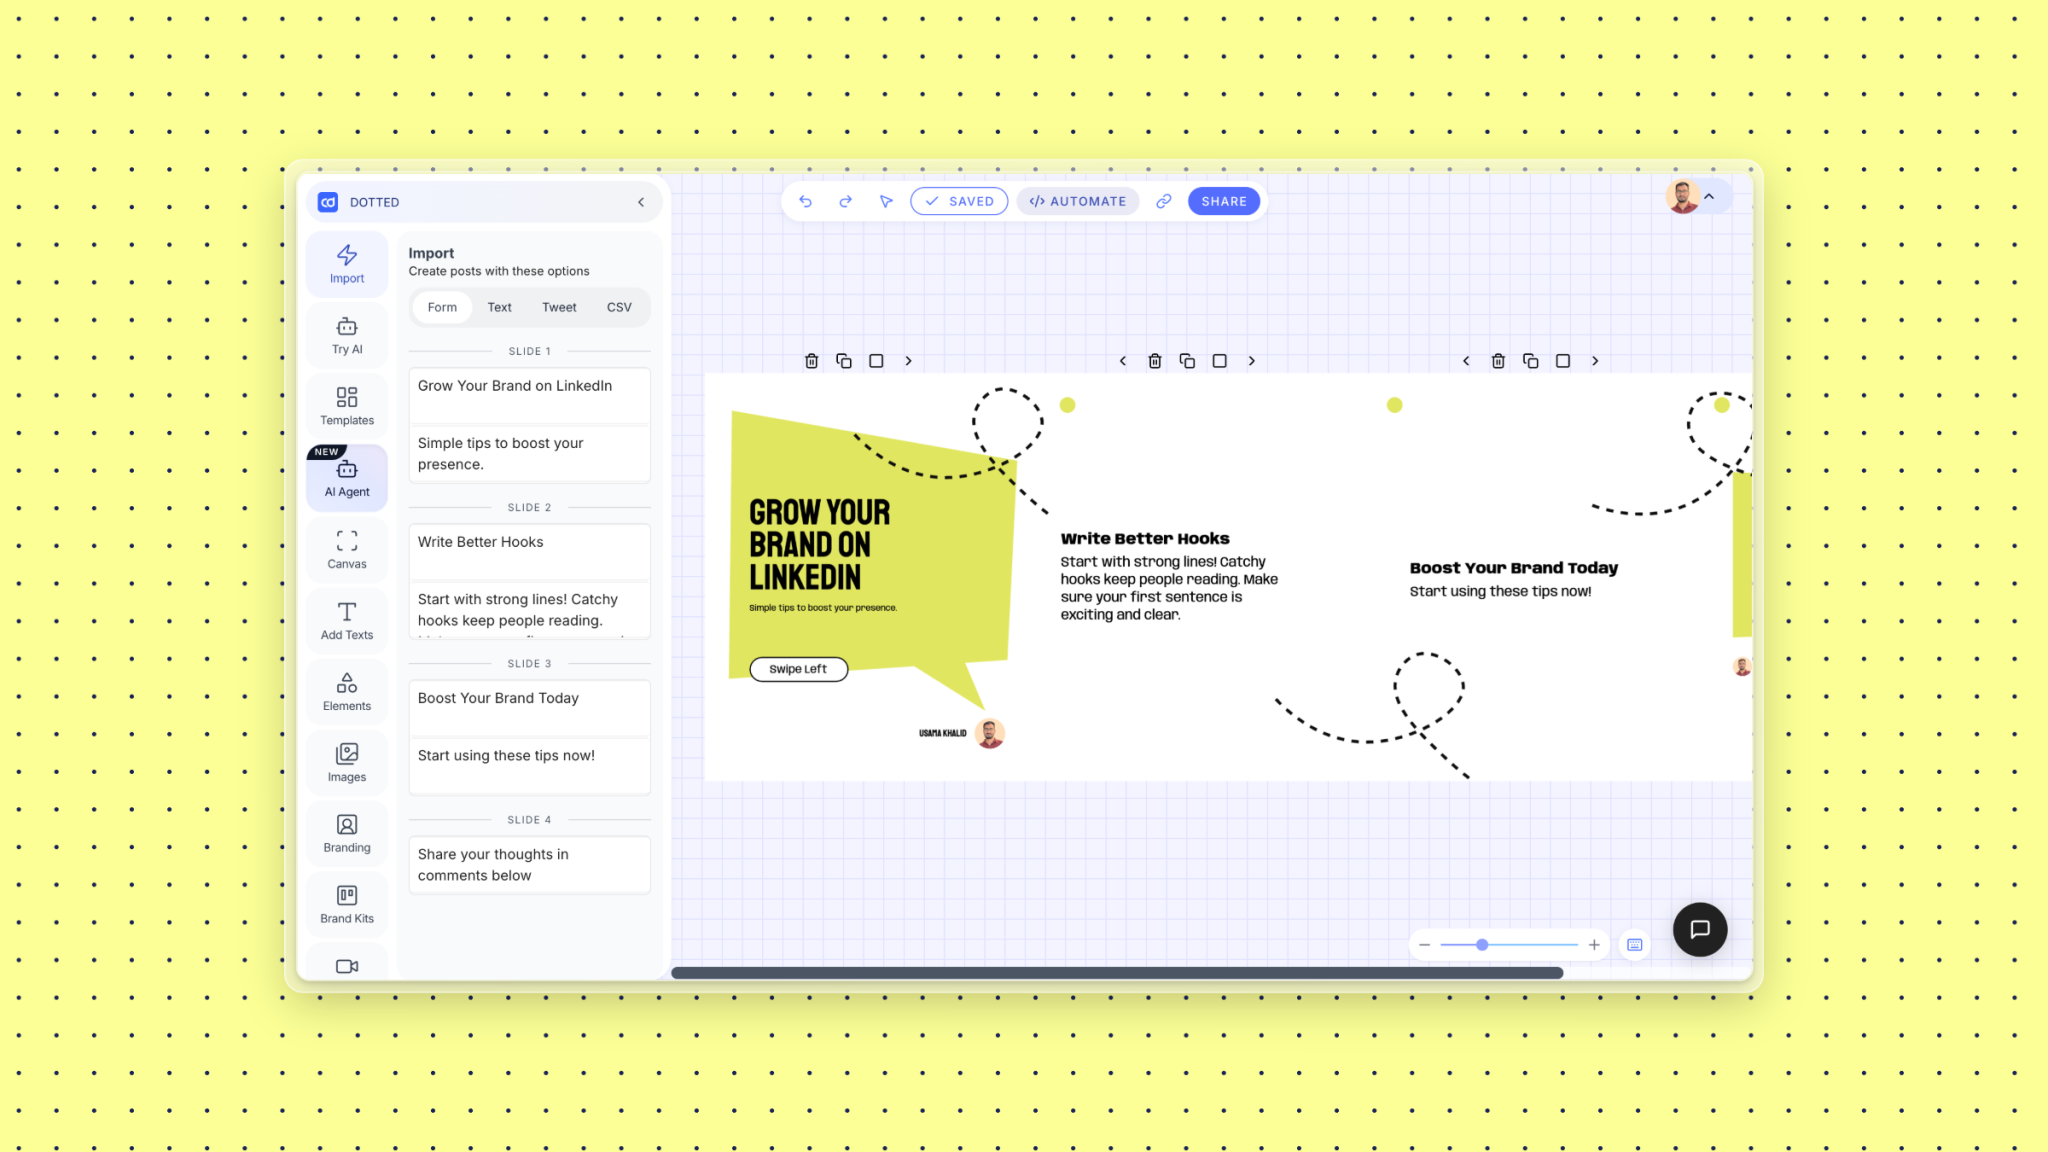Image resolution: width=2048 pixels, height=1152 pixels.
Task: Click the SAVED status button
Action: (959, 201)
